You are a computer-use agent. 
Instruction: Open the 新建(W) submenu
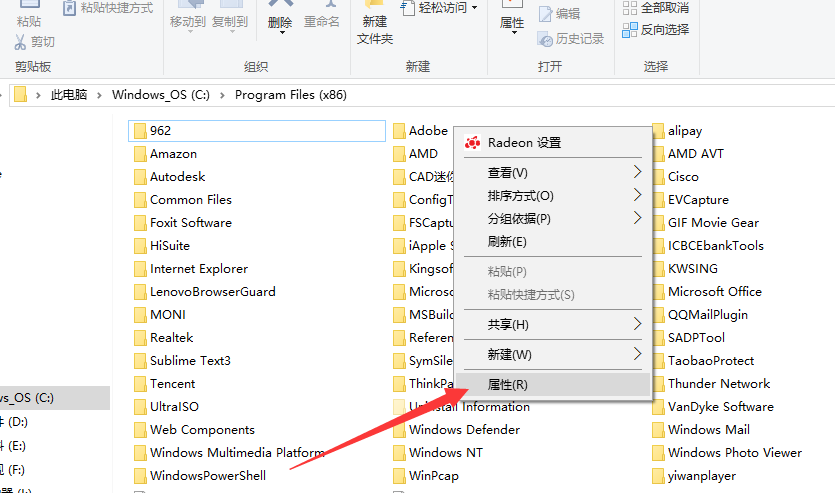click(x=553, y=354)
